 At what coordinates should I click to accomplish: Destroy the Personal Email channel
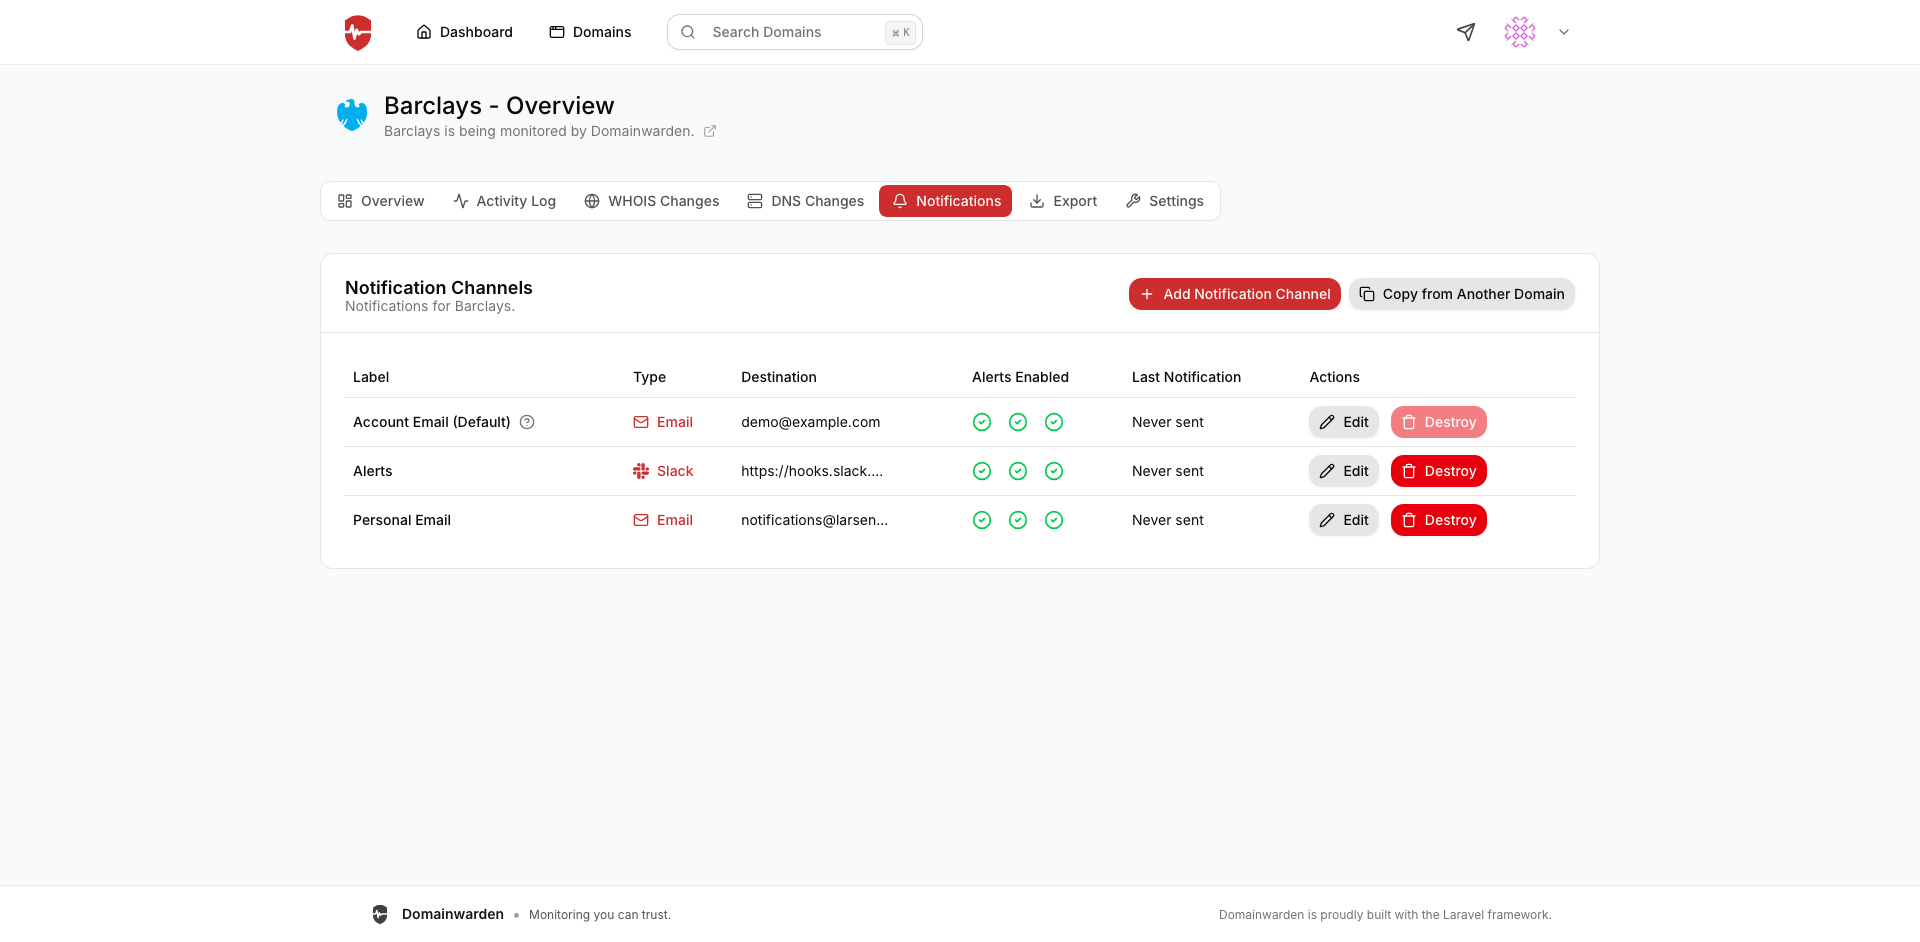pyautogui.click(x=1438, y=520)
